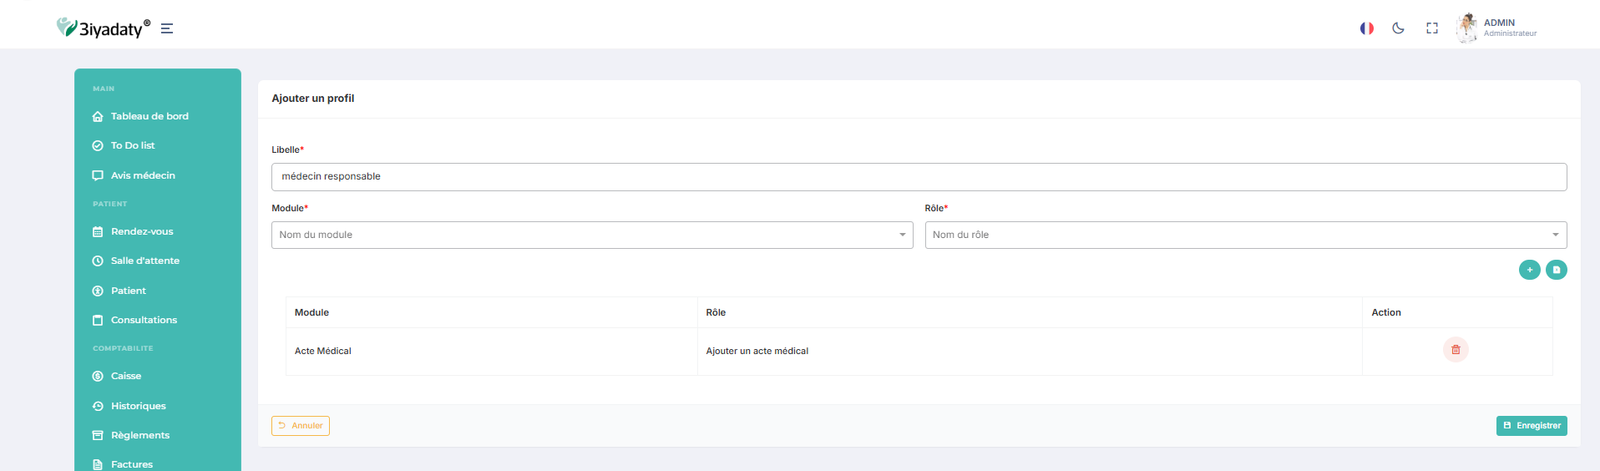1600x471 pixels.
Task: Delete the Acte Médical row with the trash icon
Action: 1455,350
